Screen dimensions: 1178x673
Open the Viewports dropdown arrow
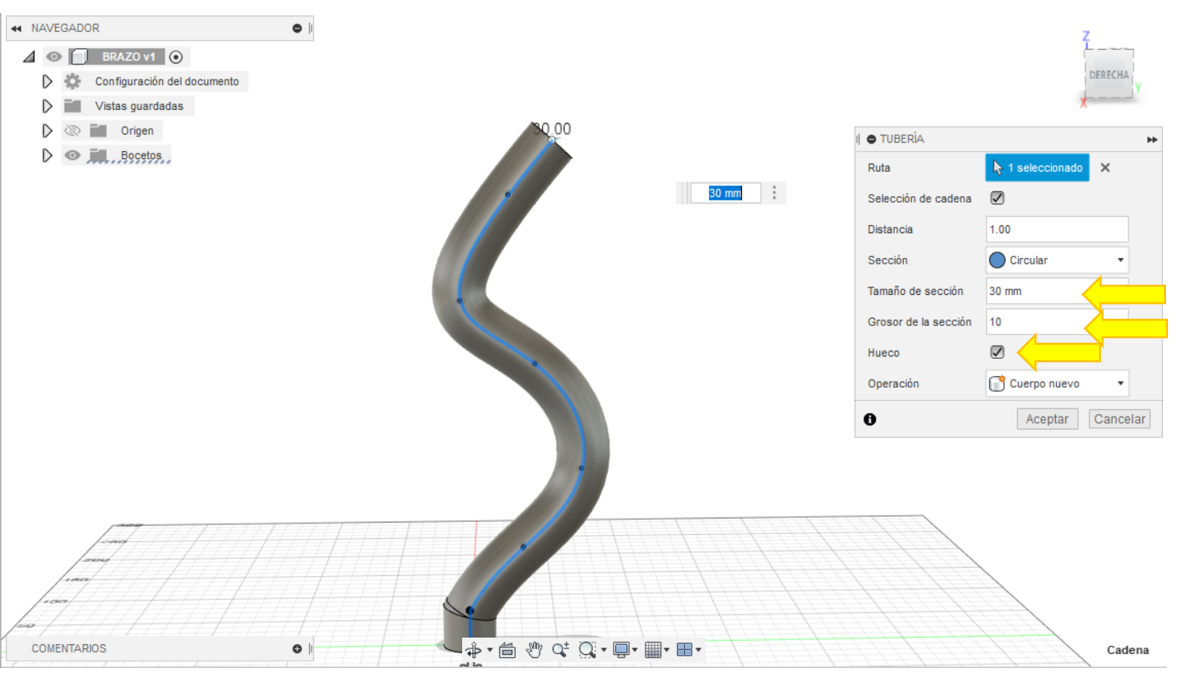click(x=699, y=650)
